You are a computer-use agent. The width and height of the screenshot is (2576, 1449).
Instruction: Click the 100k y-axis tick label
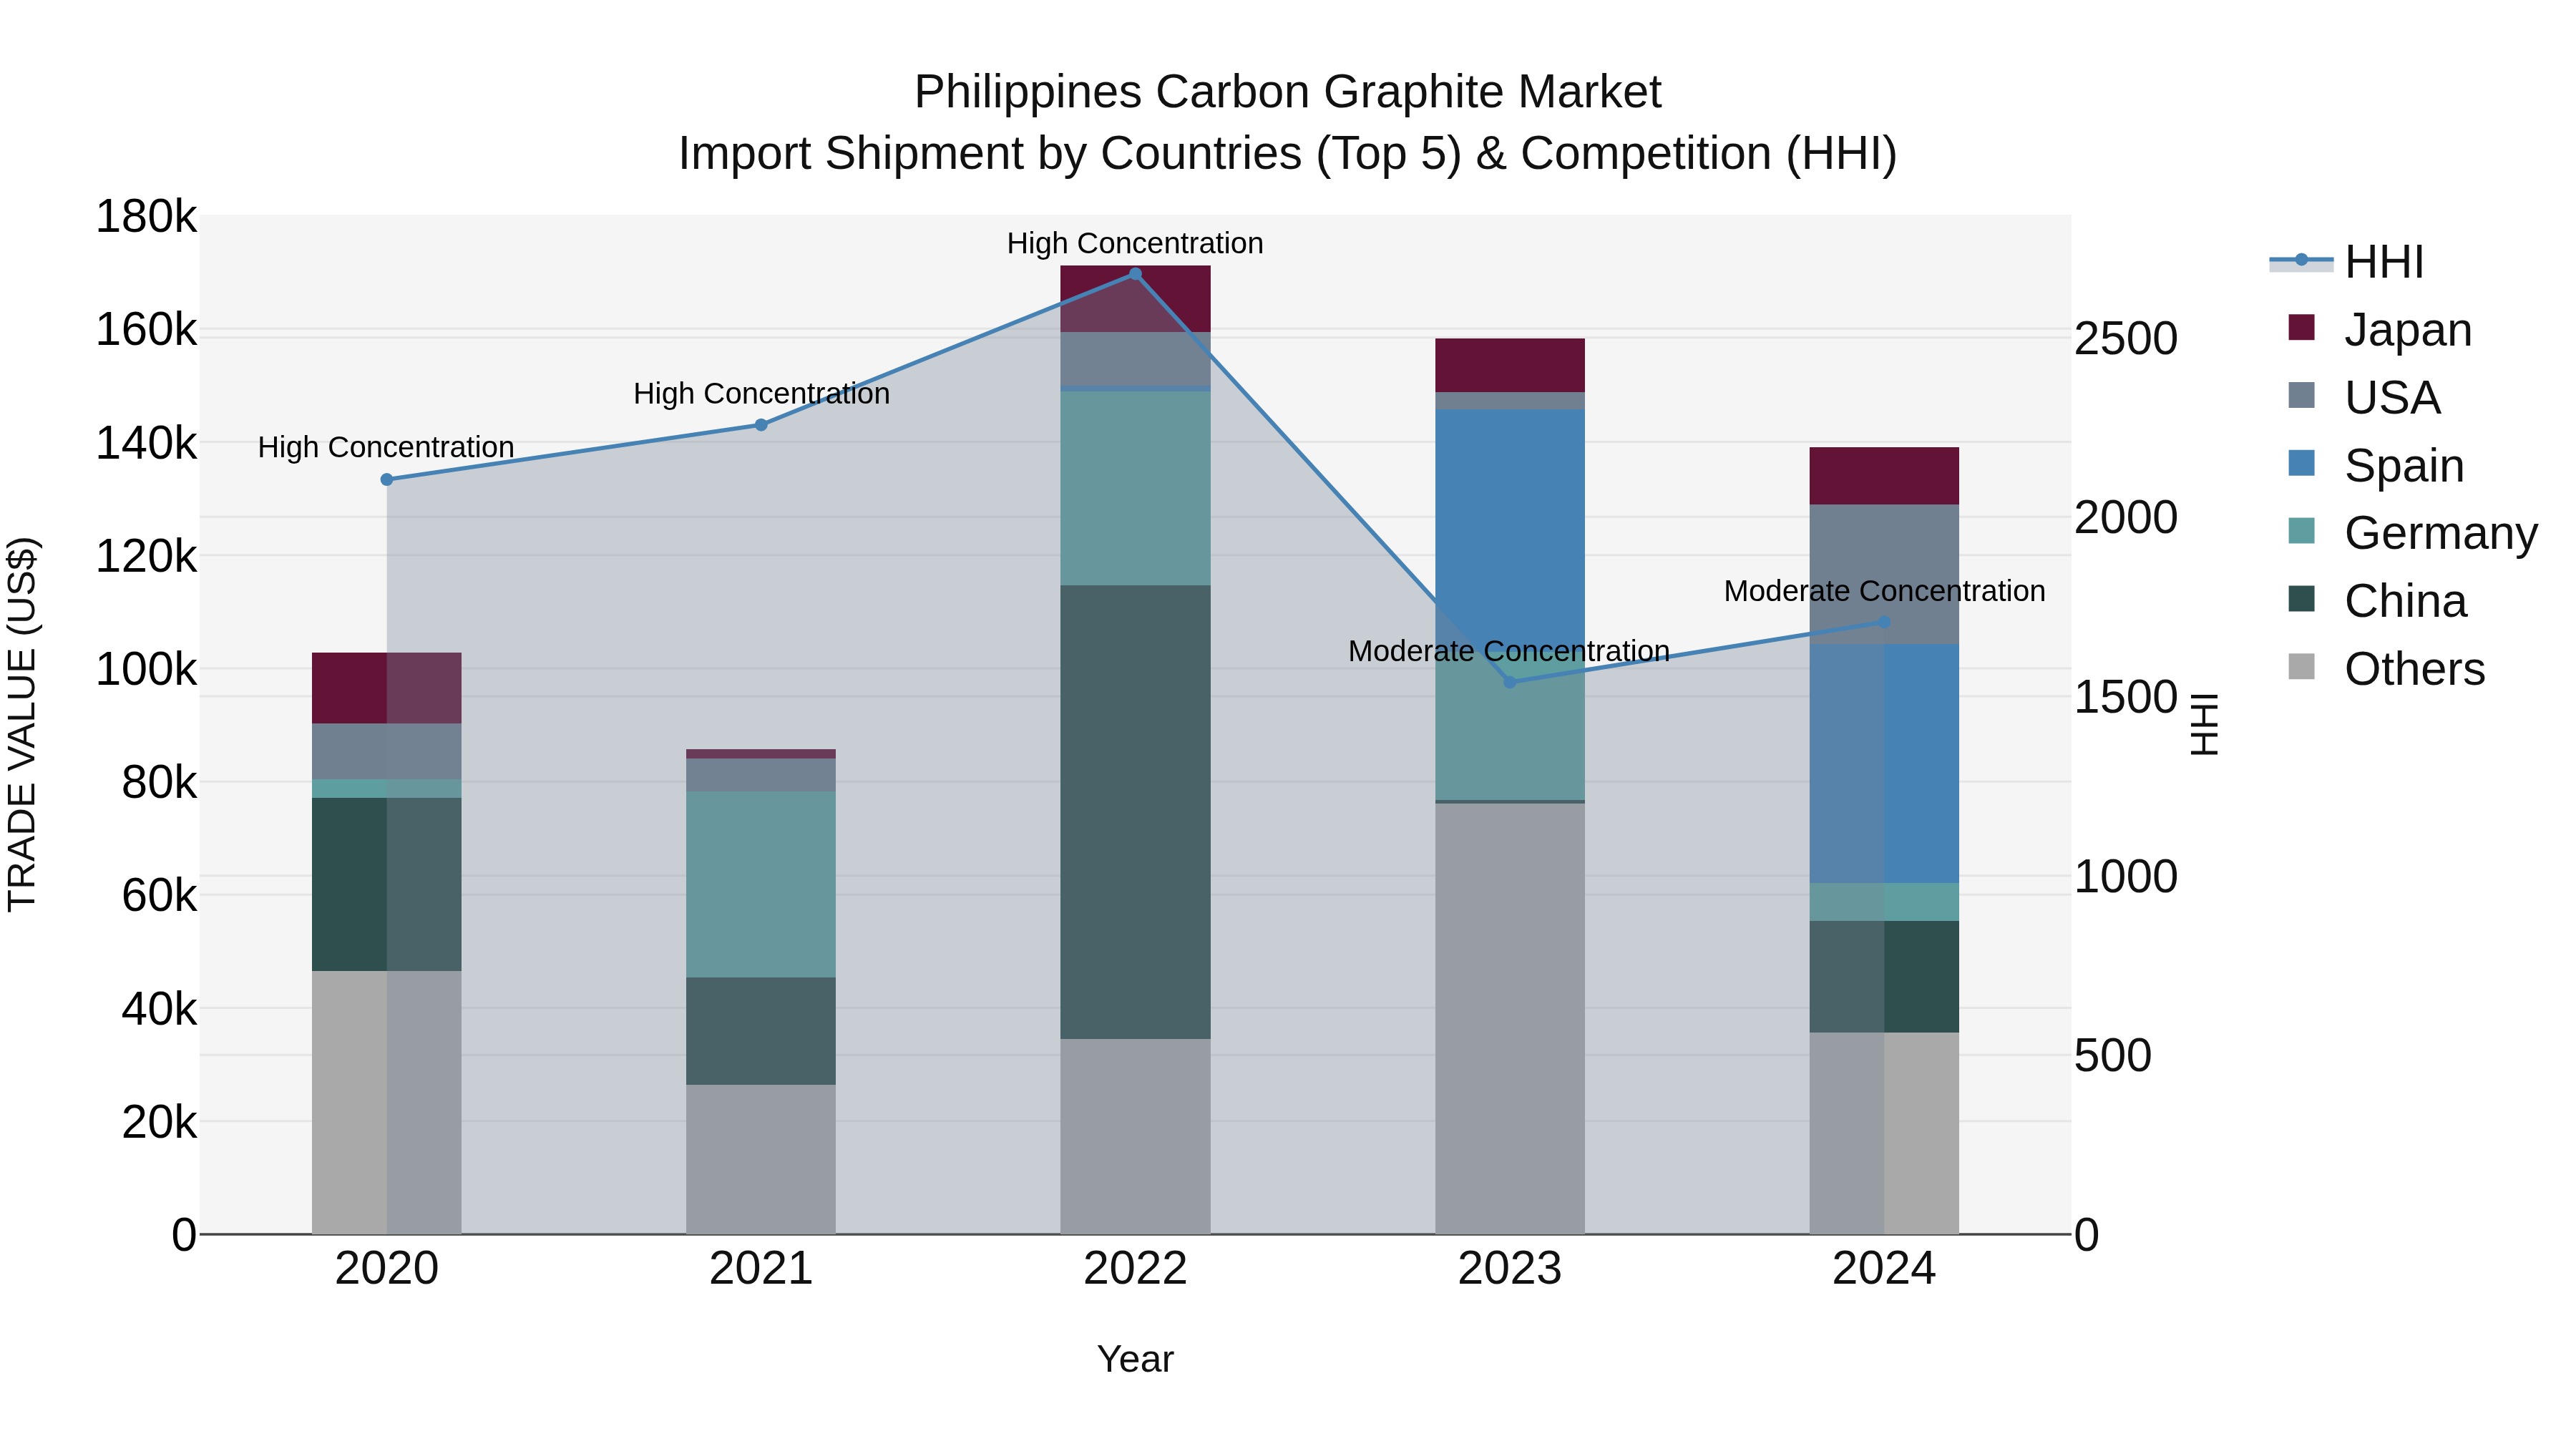[x=146, y=669]
